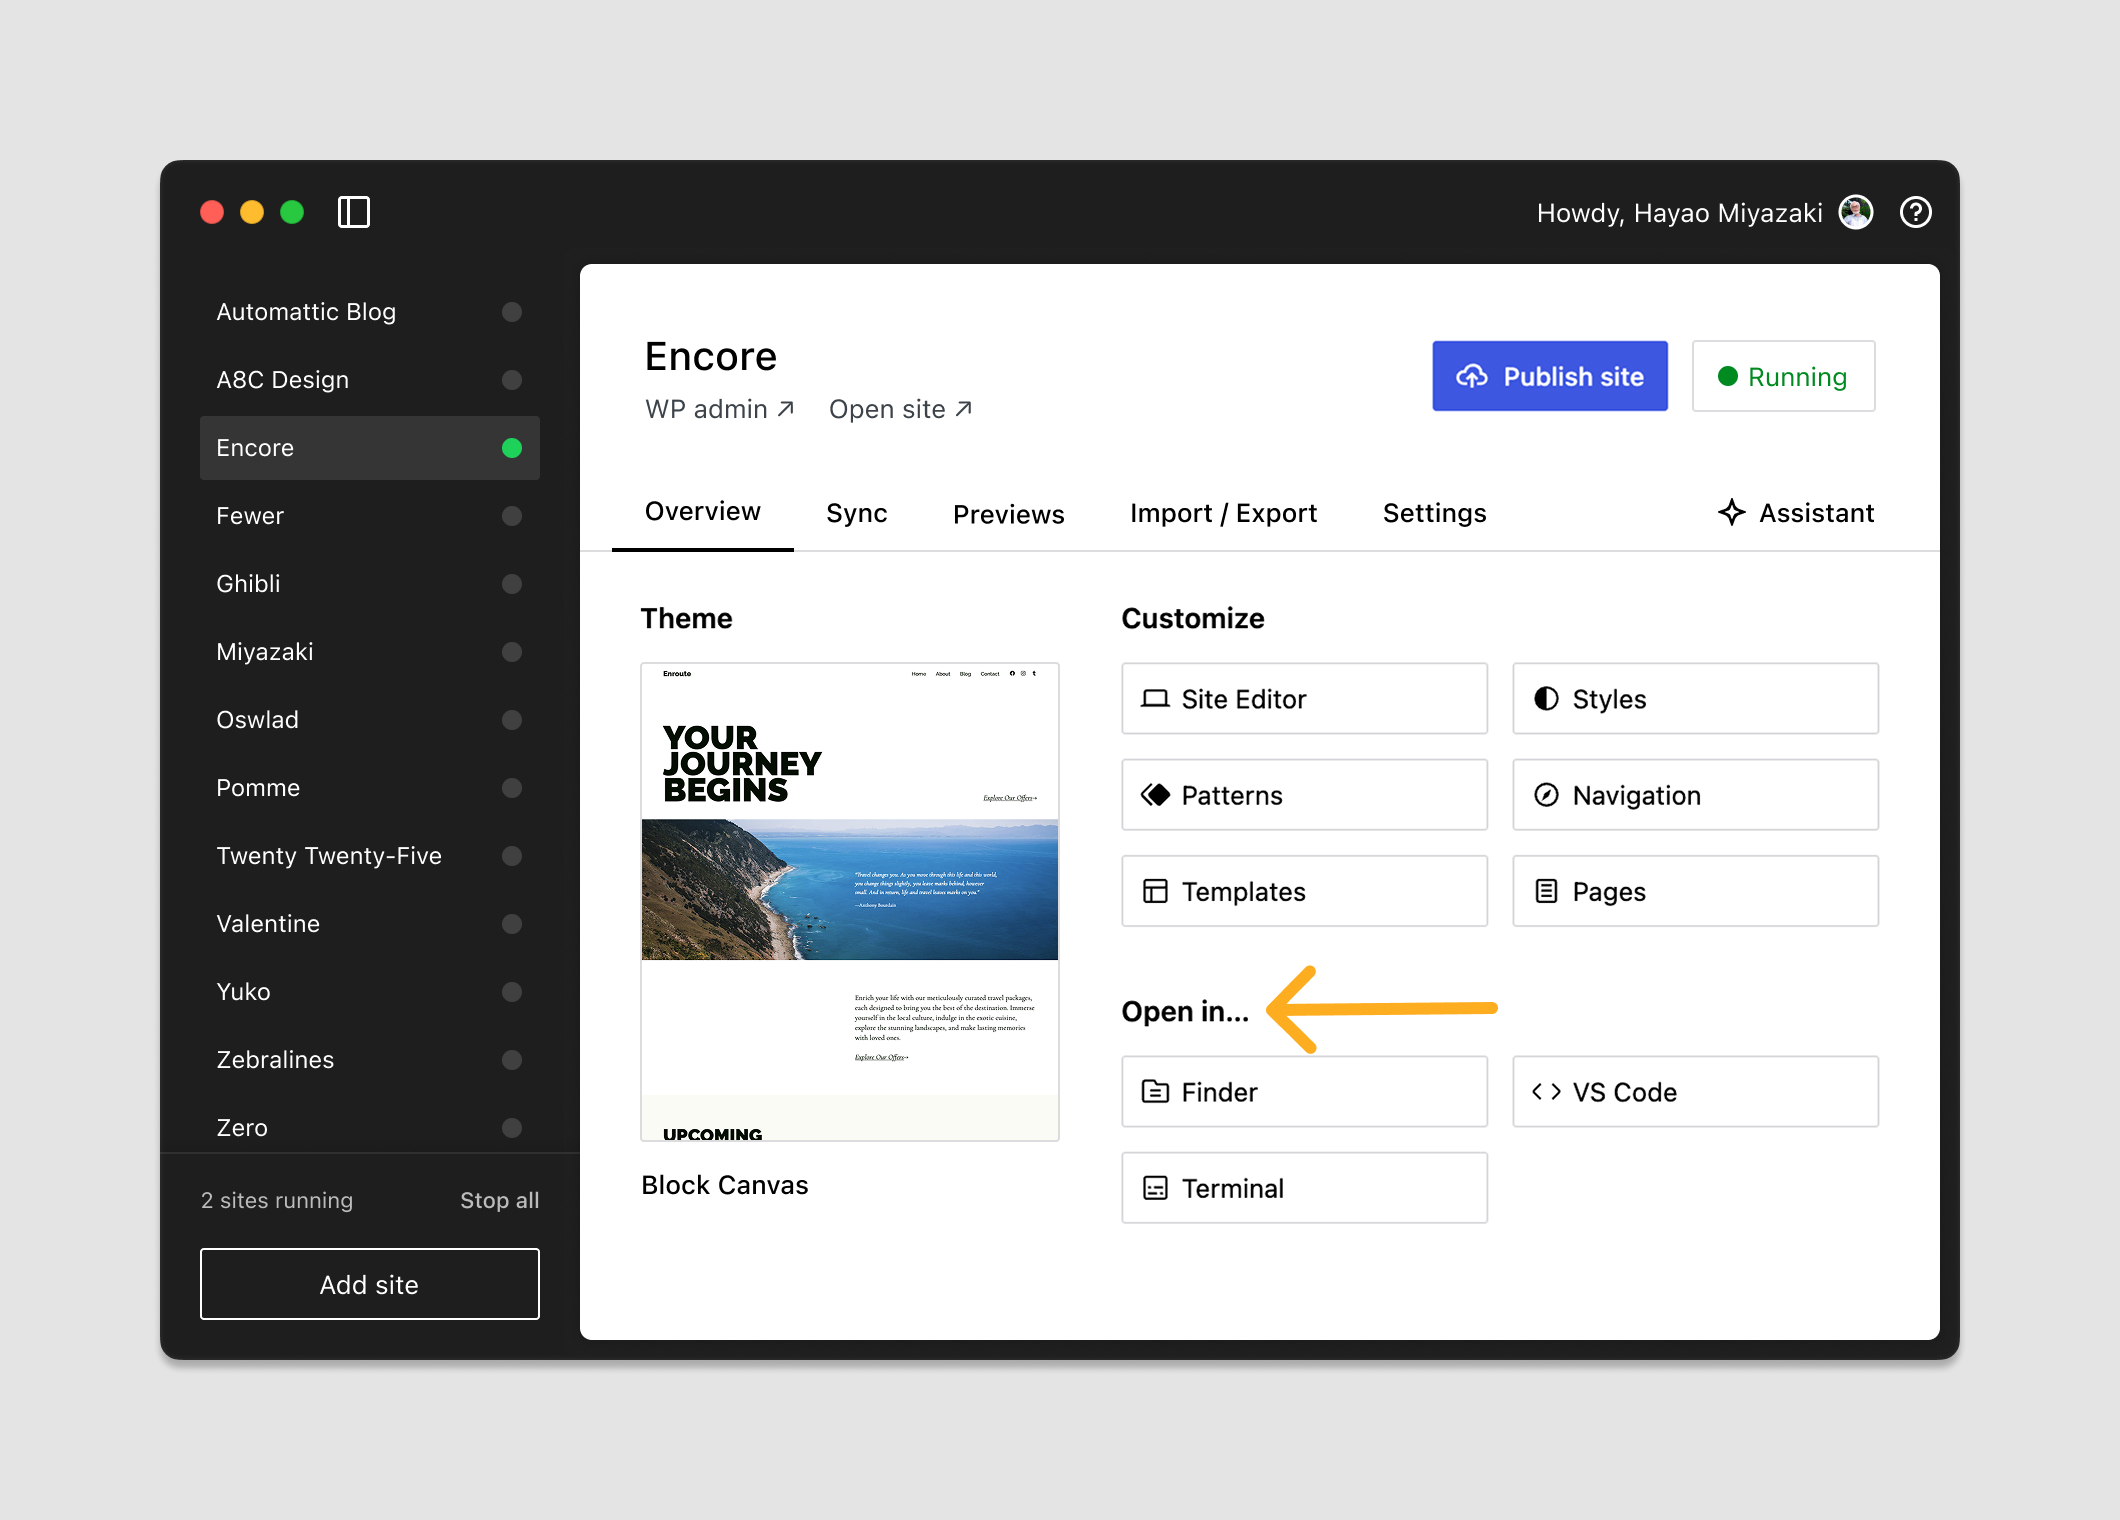Open the Site Editor

(x=1304, y=698)
